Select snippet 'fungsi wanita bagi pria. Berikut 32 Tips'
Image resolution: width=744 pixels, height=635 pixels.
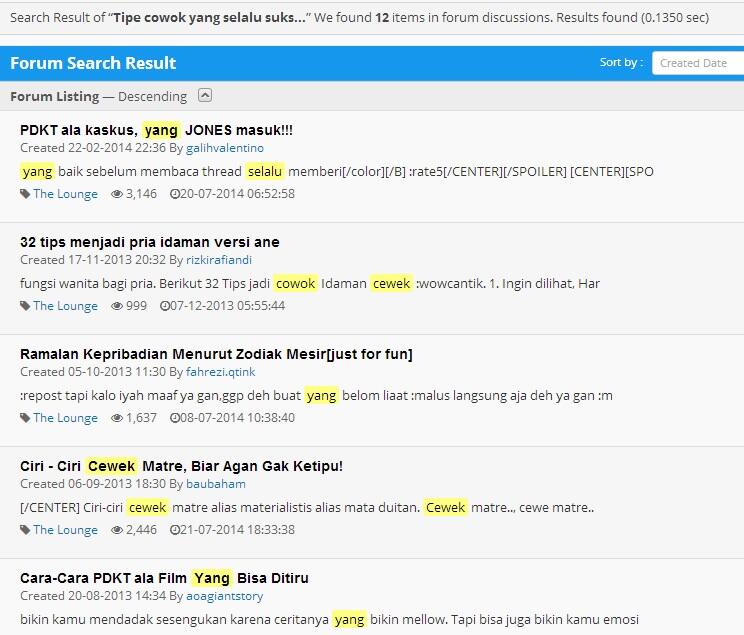(x=310, y=283)
